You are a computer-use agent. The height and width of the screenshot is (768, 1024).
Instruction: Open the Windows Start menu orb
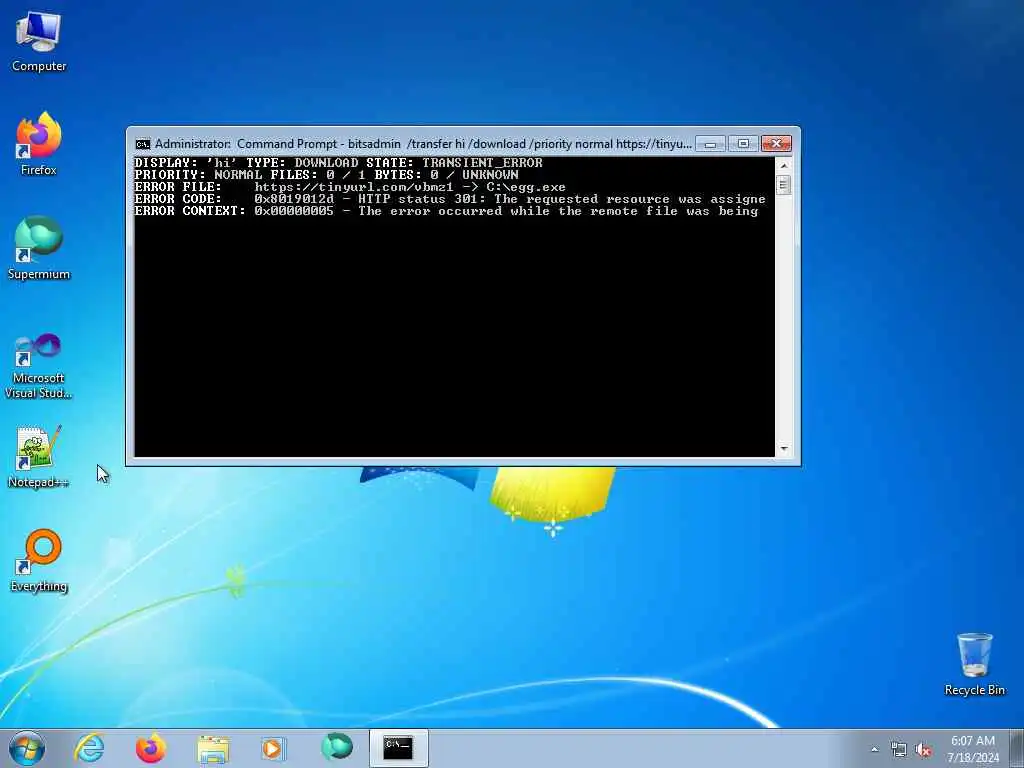pos(27,748)
